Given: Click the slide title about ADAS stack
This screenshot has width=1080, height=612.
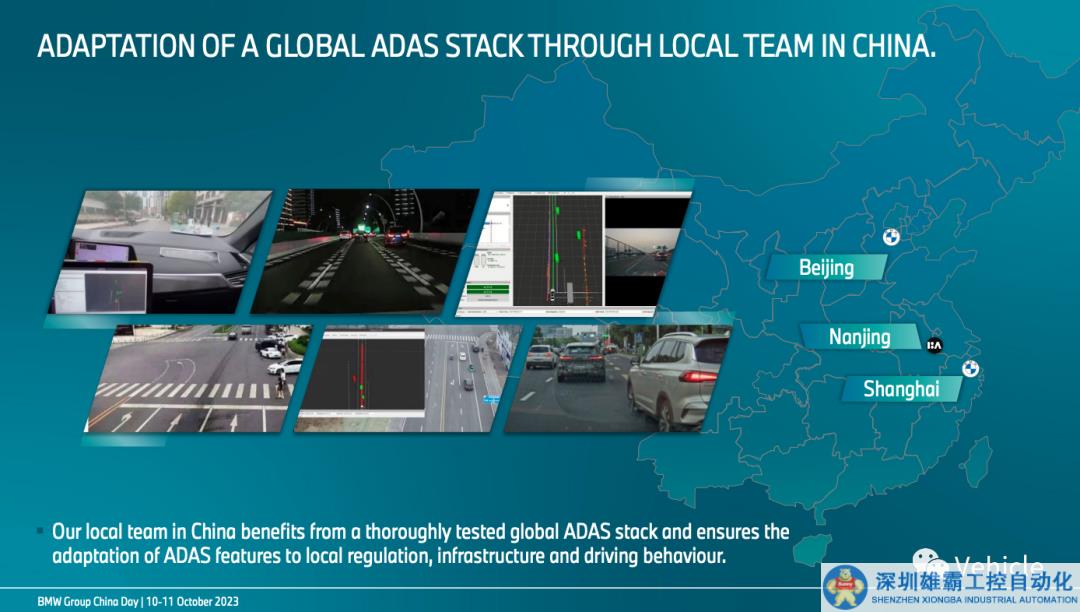Looking at the screenshot, I should (486, 47).
